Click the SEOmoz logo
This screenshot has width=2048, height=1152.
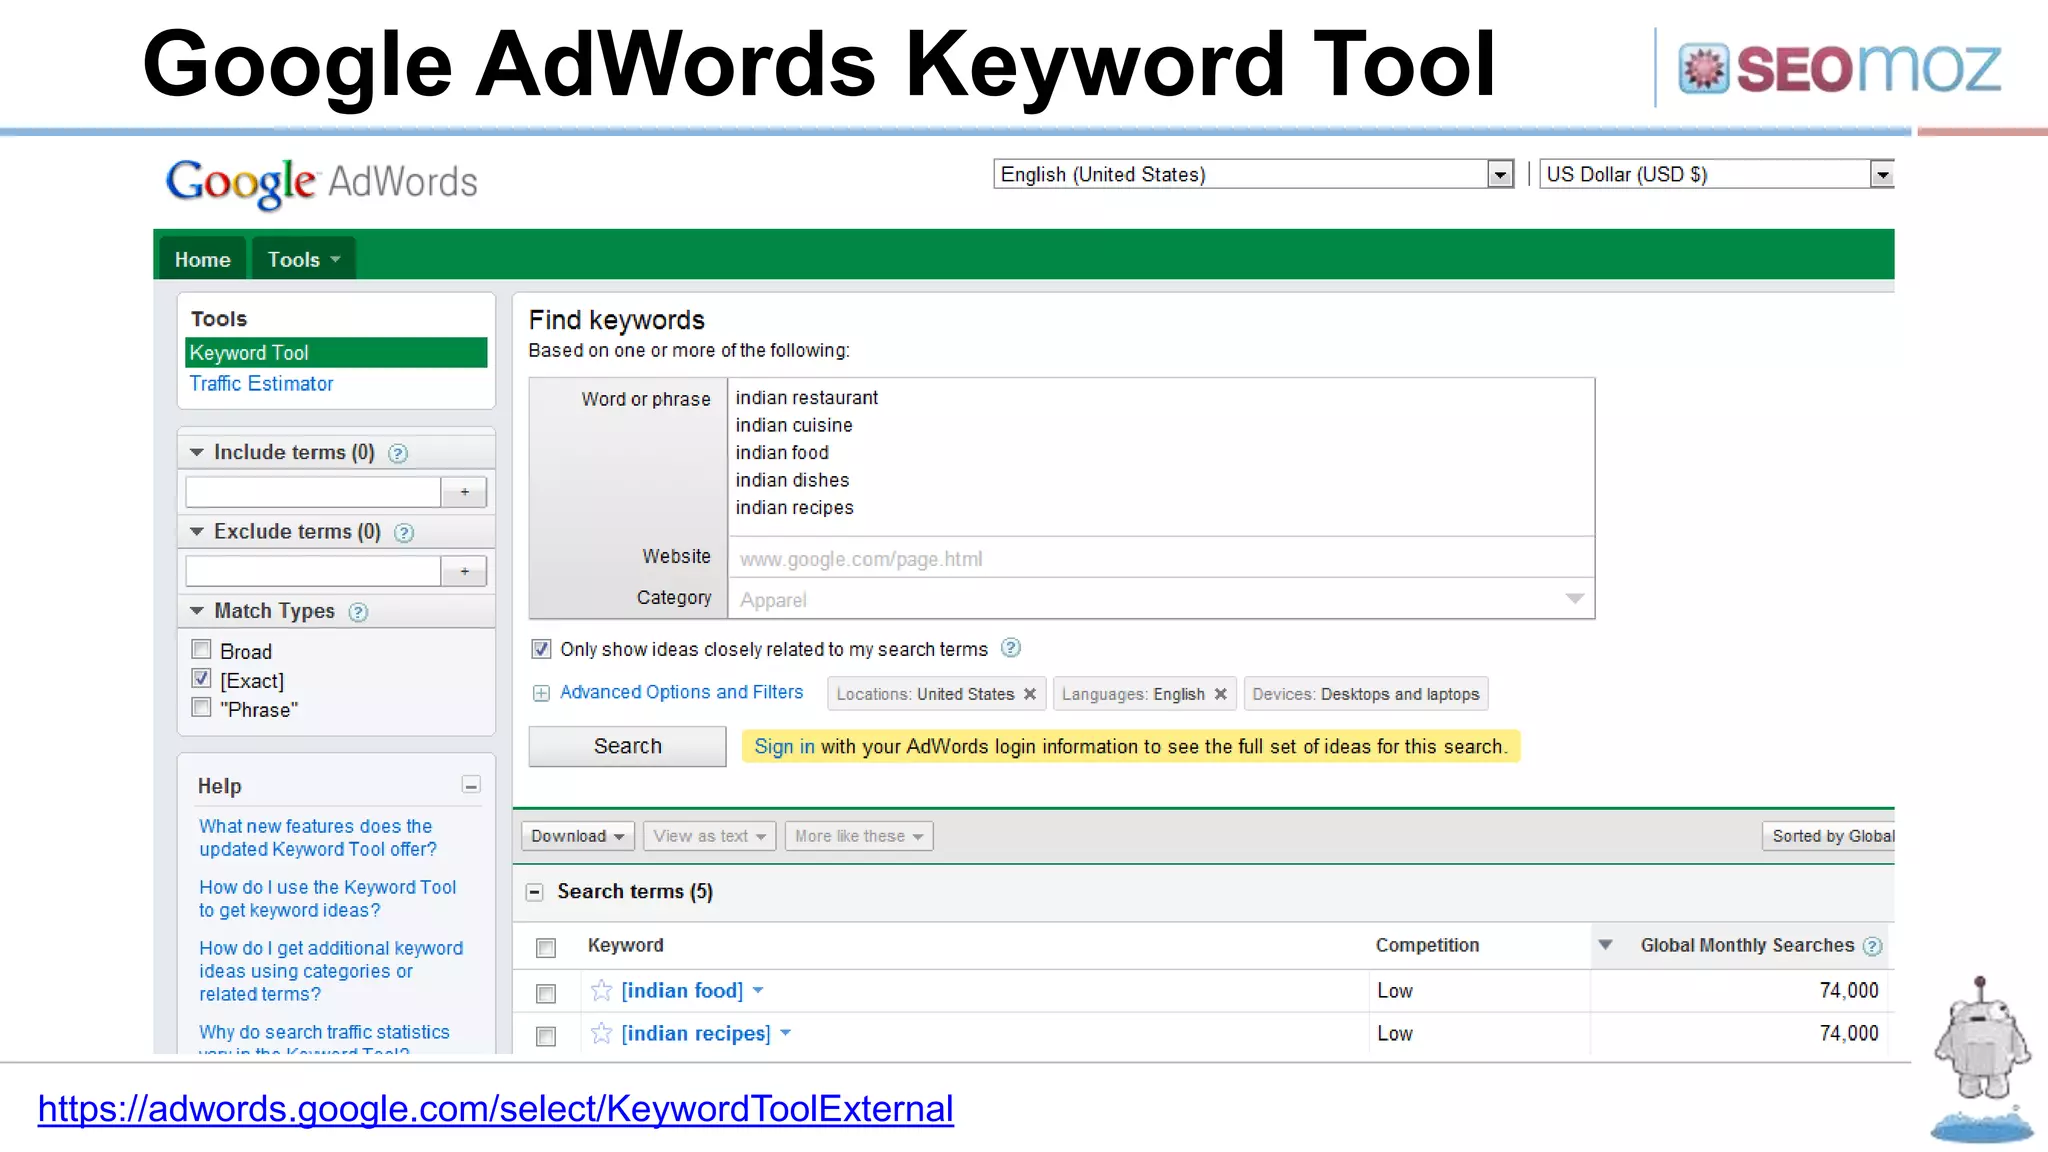[1840, 68]
